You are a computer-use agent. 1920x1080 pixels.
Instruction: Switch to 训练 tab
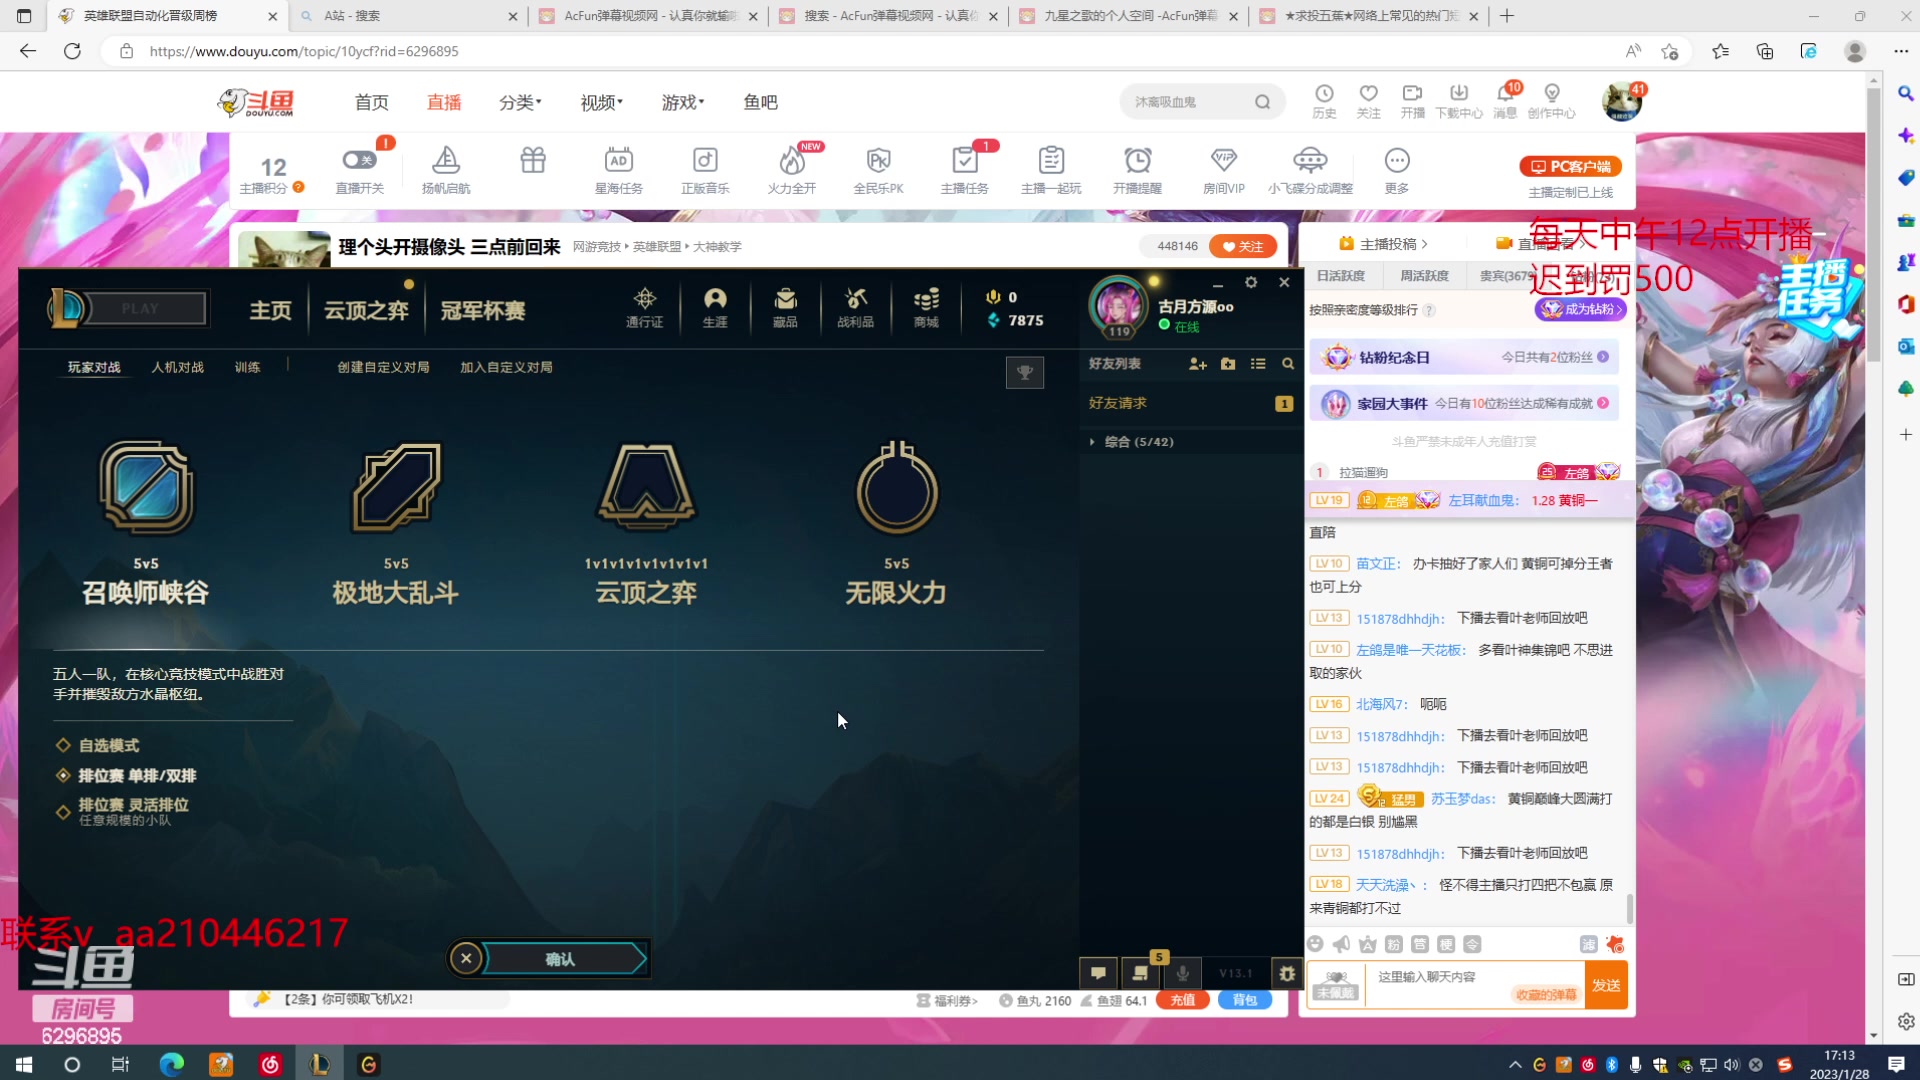click(x=248, y=367)
